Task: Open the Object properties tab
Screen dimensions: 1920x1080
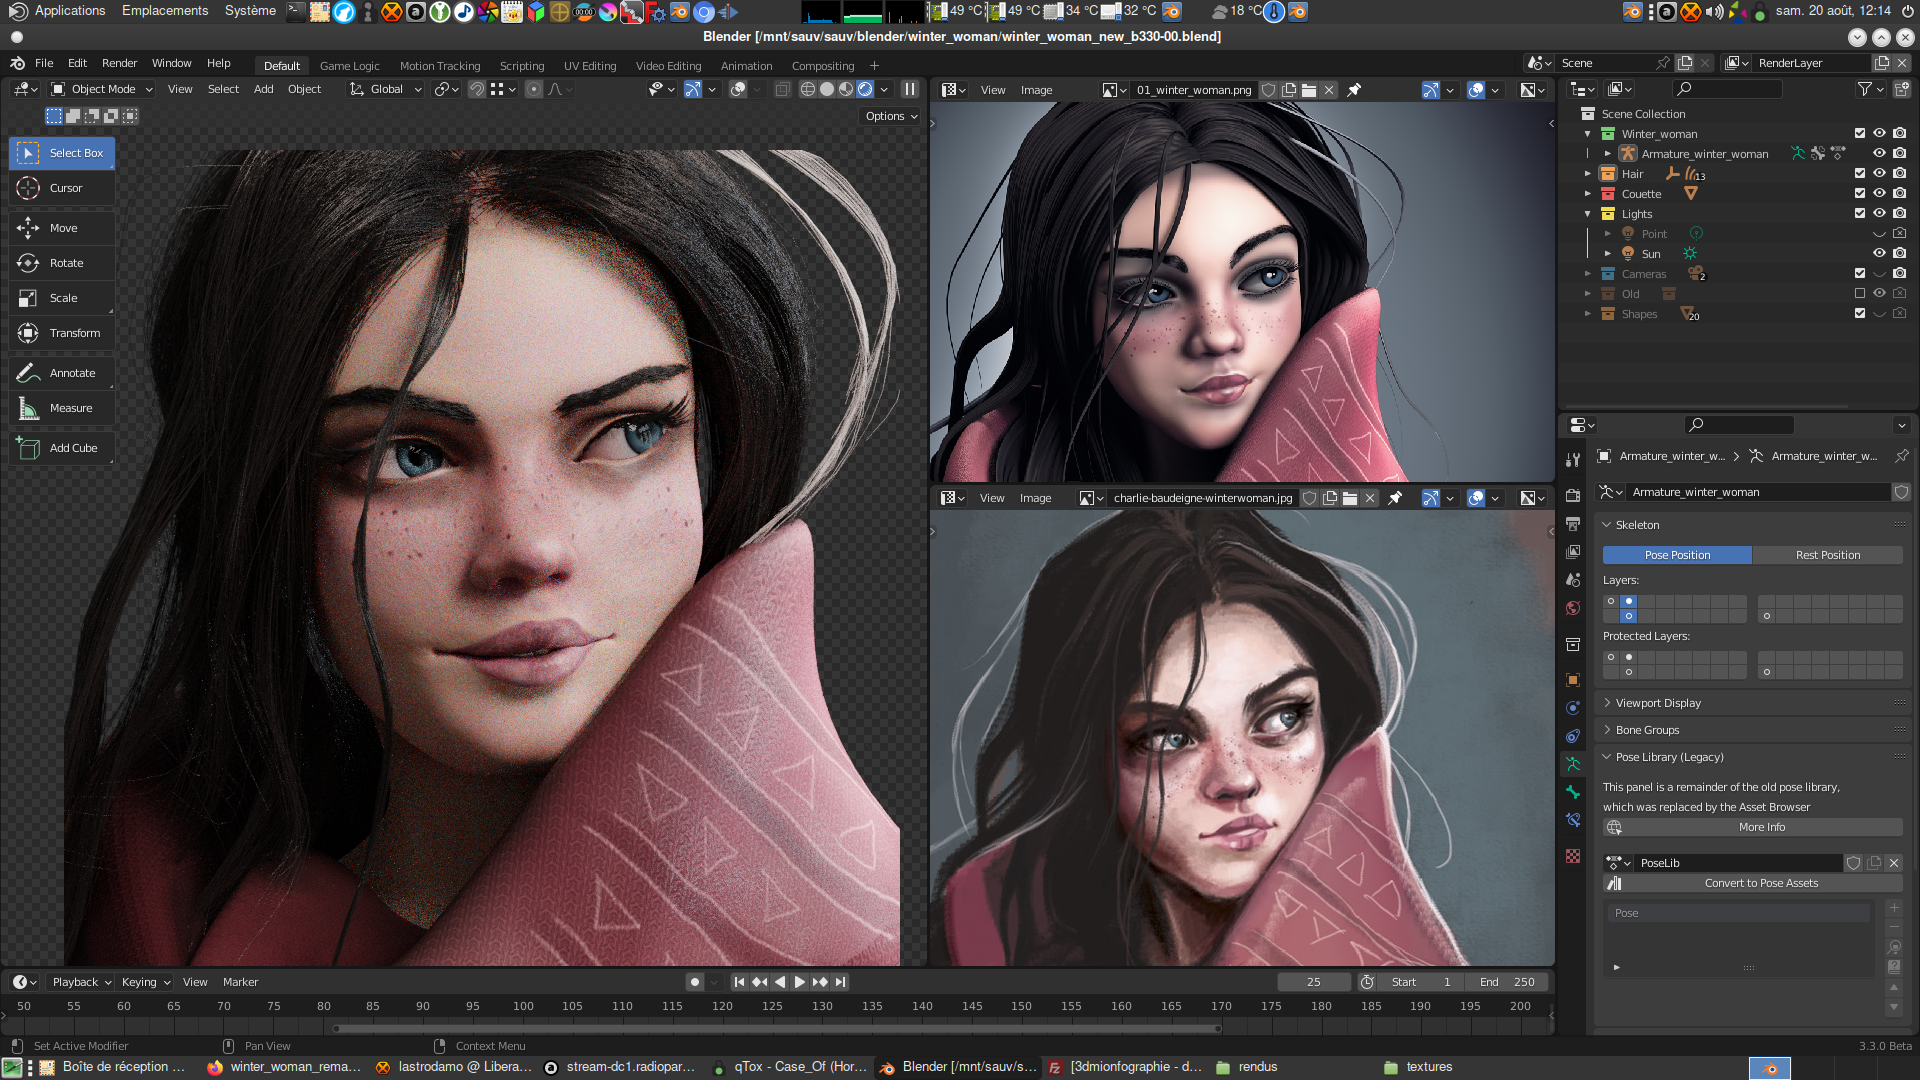Action: [x=1573, y=680]
